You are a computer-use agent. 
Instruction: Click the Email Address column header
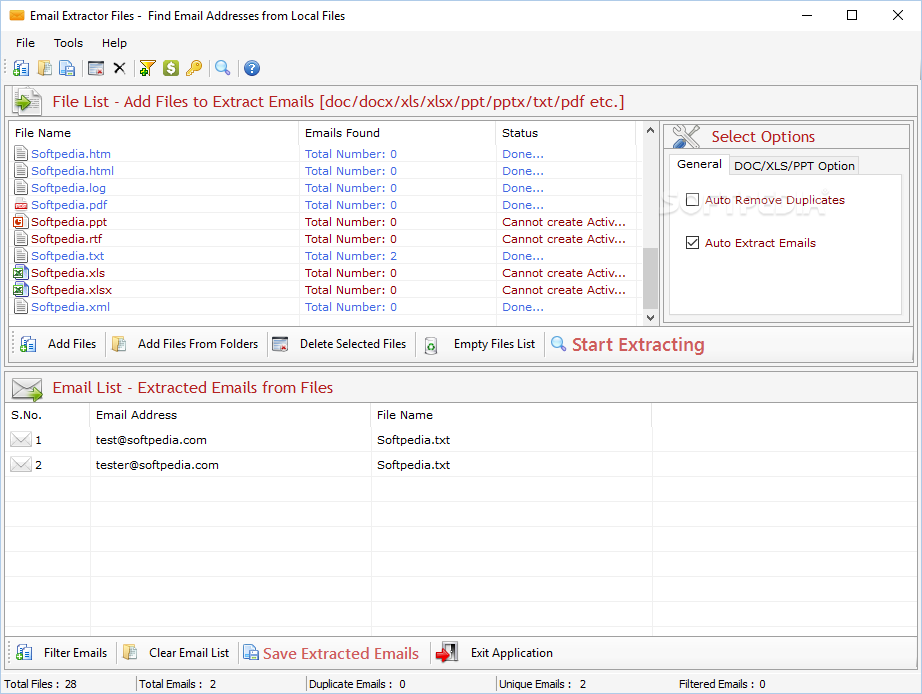coord(230,415)
